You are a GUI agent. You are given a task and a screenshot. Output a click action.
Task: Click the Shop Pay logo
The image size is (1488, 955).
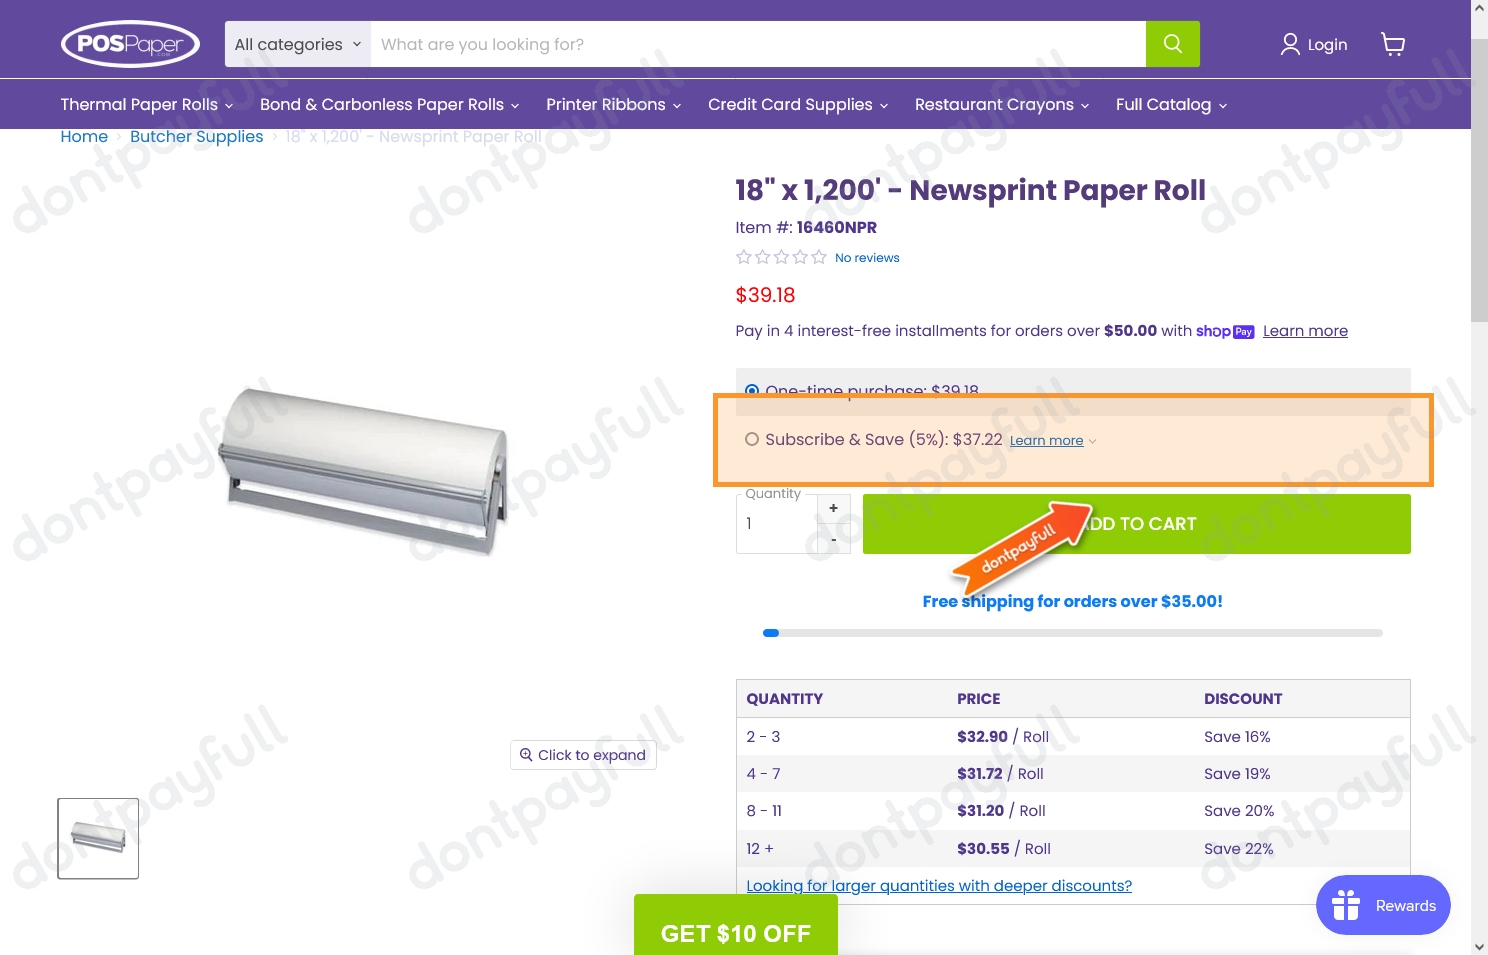click(x=1225, y=331)
